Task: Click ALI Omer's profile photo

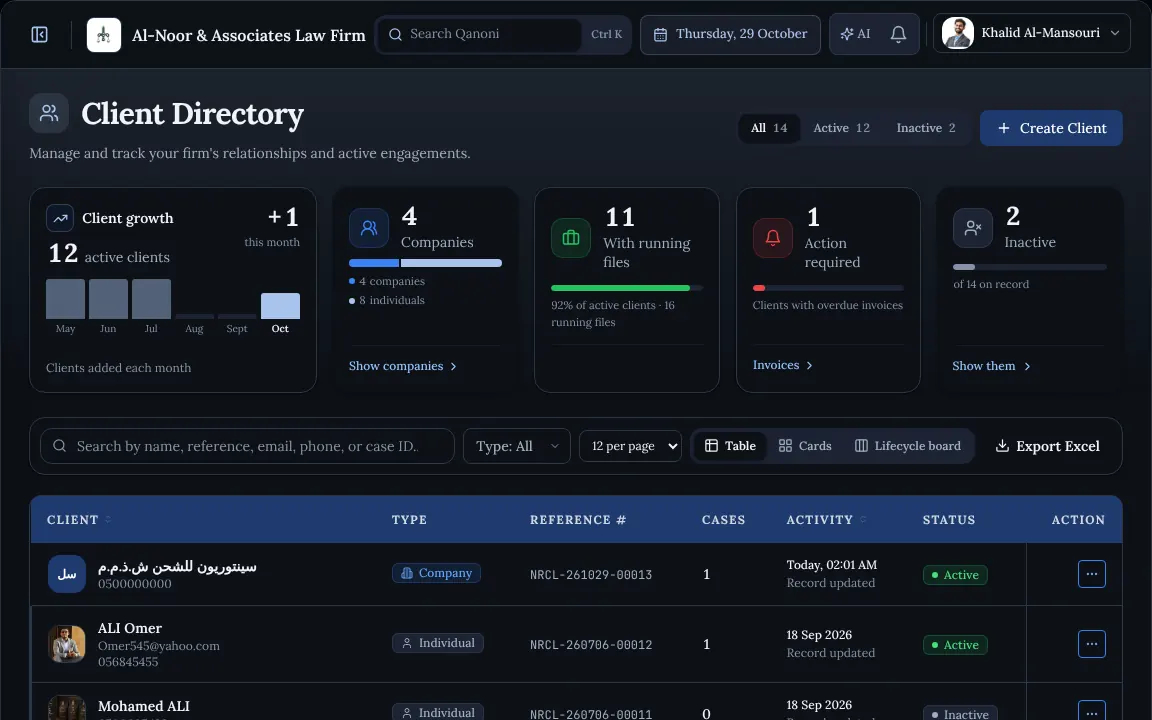Action: click(x=67, y=644)
